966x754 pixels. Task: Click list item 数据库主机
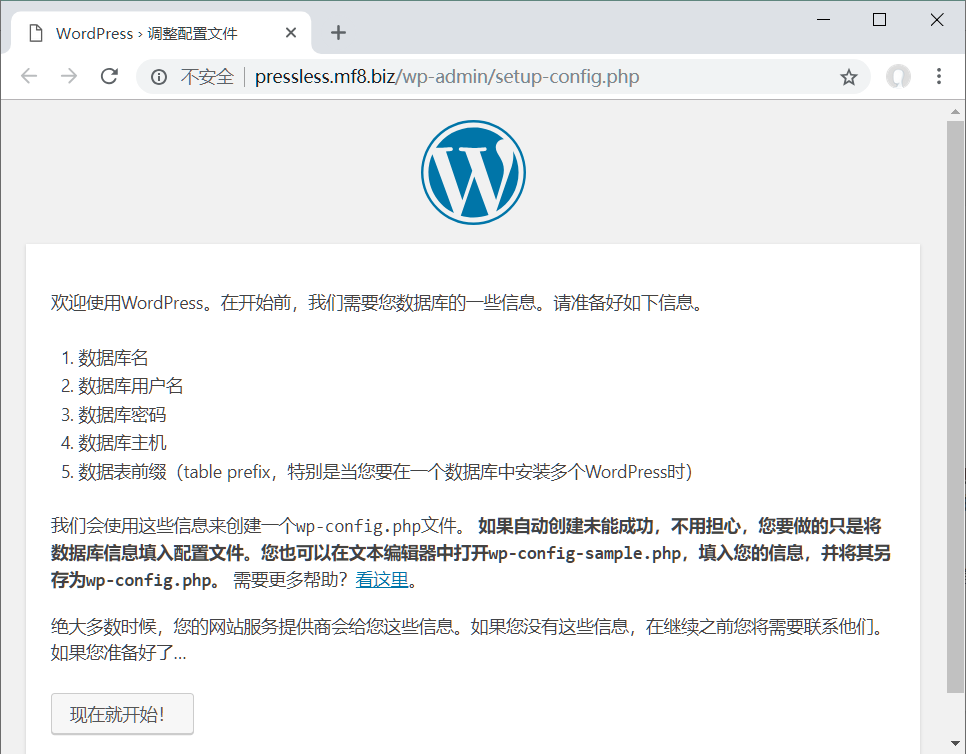pos(122,443)
